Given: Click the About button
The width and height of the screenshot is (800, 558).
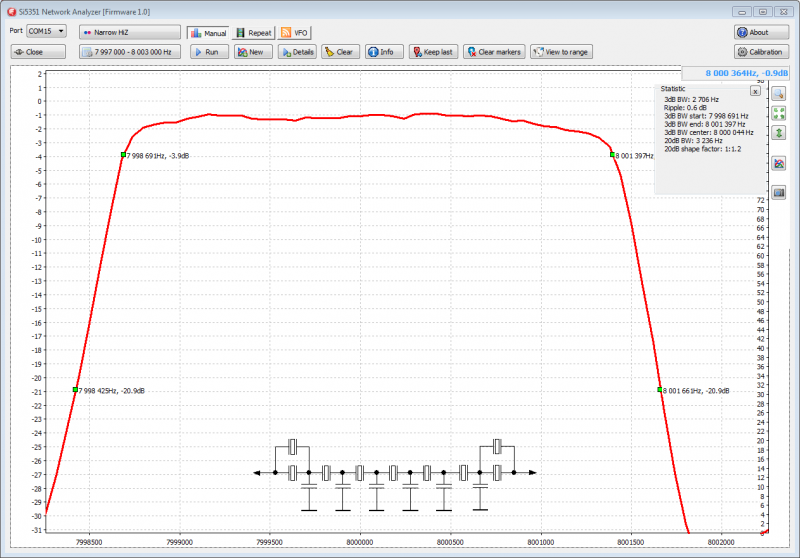Looking at the screenshot, I should 760,32.
